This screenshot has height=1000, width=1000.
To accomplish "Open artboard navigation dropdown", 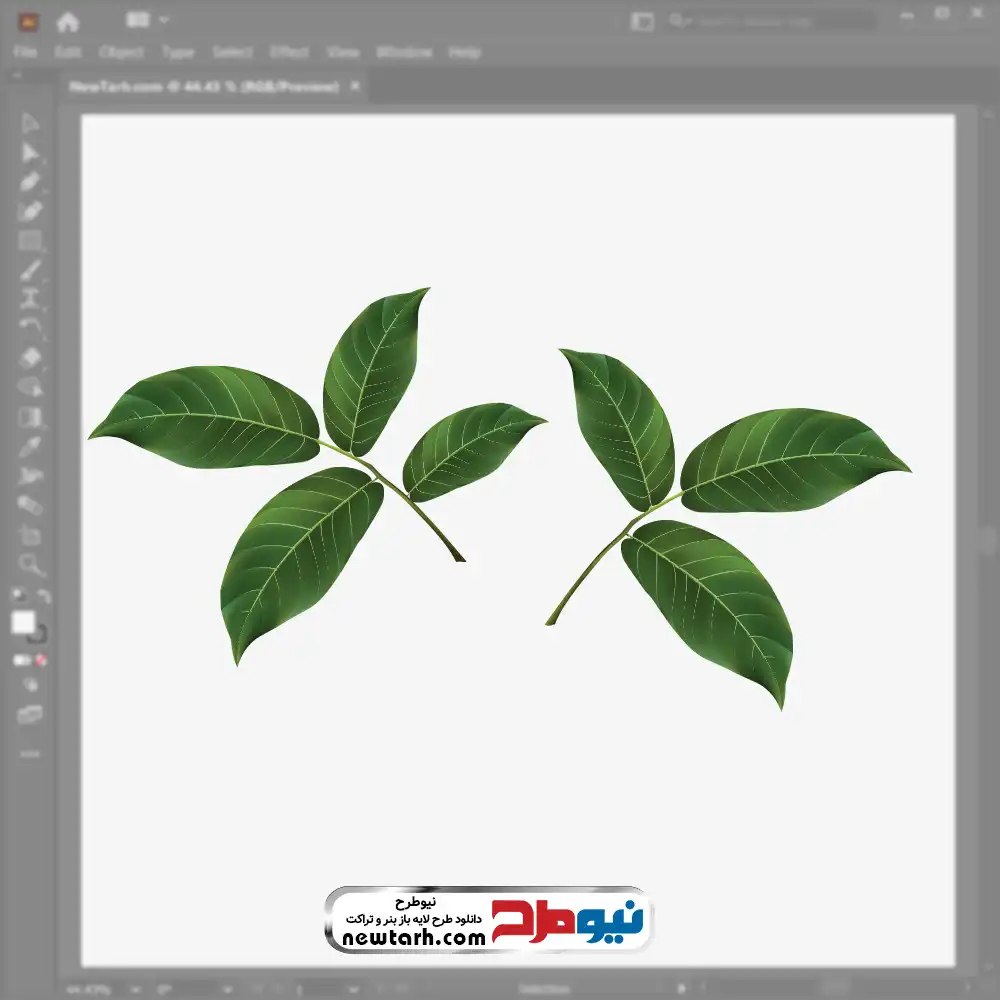I will (352, 990).
